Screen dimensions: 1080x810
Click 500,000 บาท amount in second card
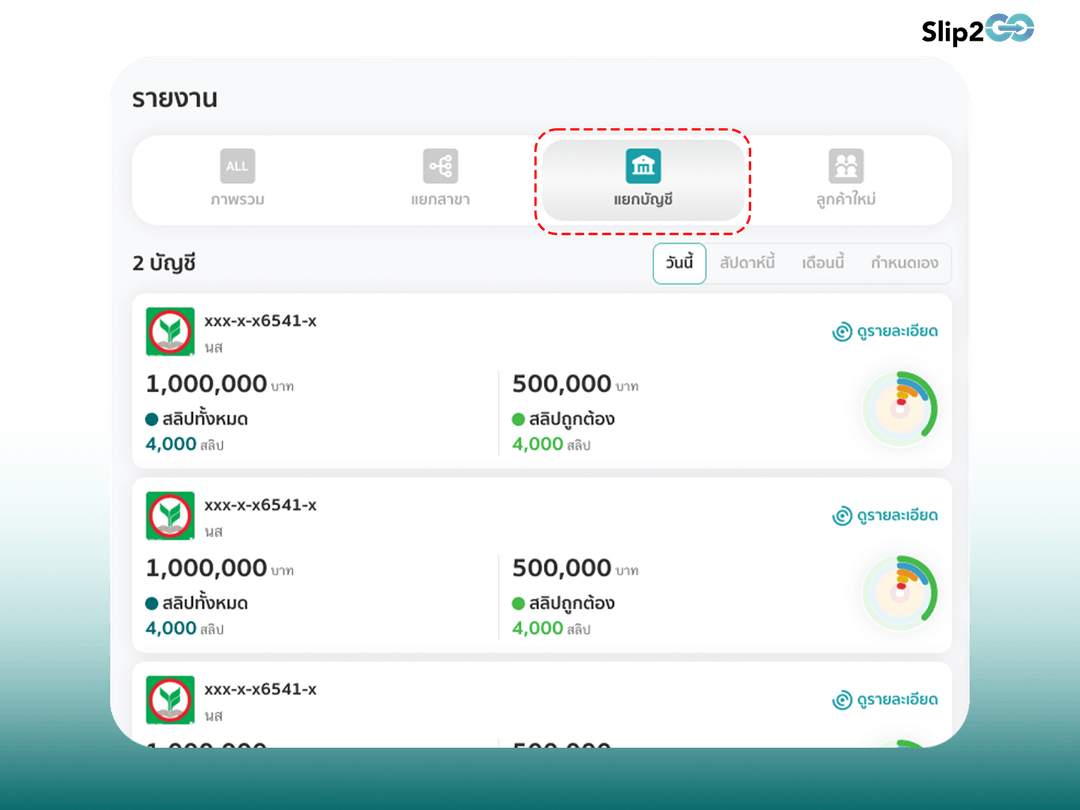tap(575, 568)
